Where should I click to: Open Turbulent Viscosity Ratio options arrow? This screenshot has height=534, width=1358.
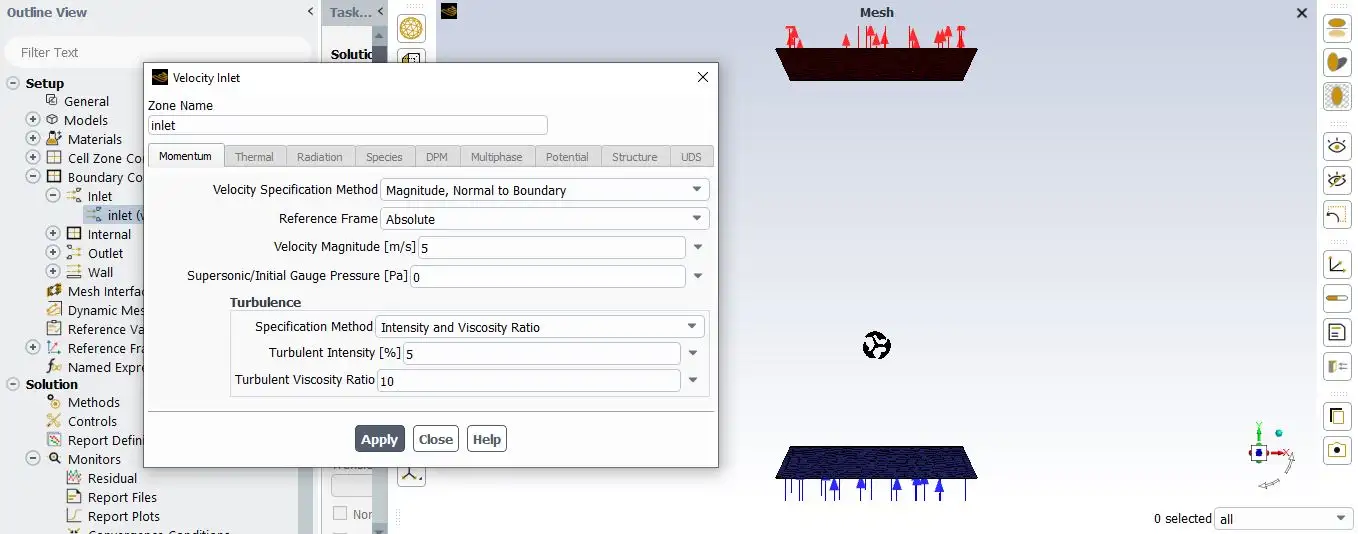(693, 381)
